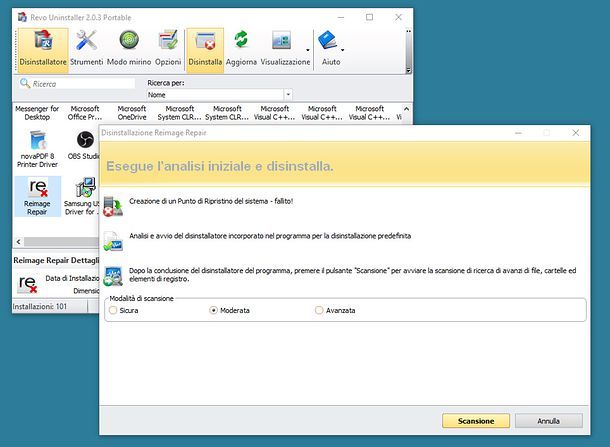Click the Reimage Repair details icon
The width and height of the screenshot is (610, 447).
(x=28, y=284)
